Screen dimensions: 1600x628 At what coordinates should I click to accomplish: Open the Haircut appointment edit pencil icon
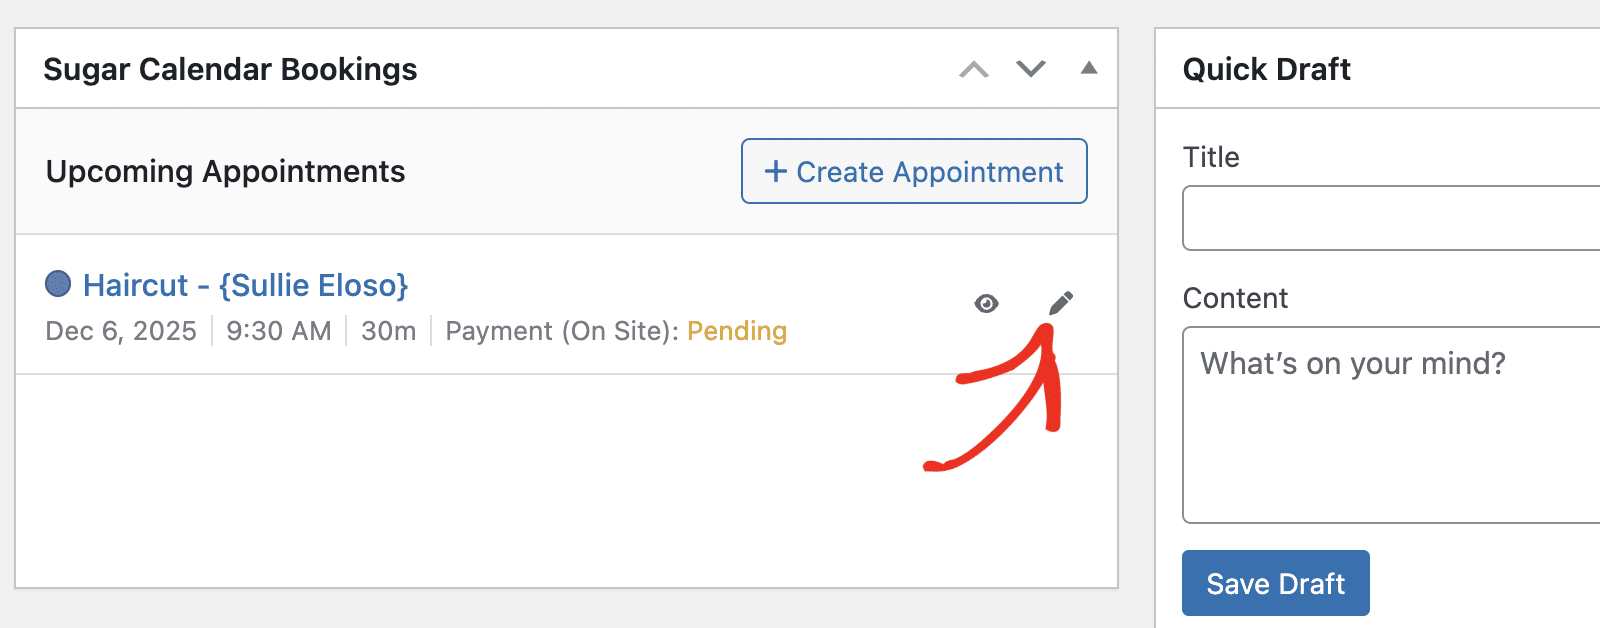1061,302
